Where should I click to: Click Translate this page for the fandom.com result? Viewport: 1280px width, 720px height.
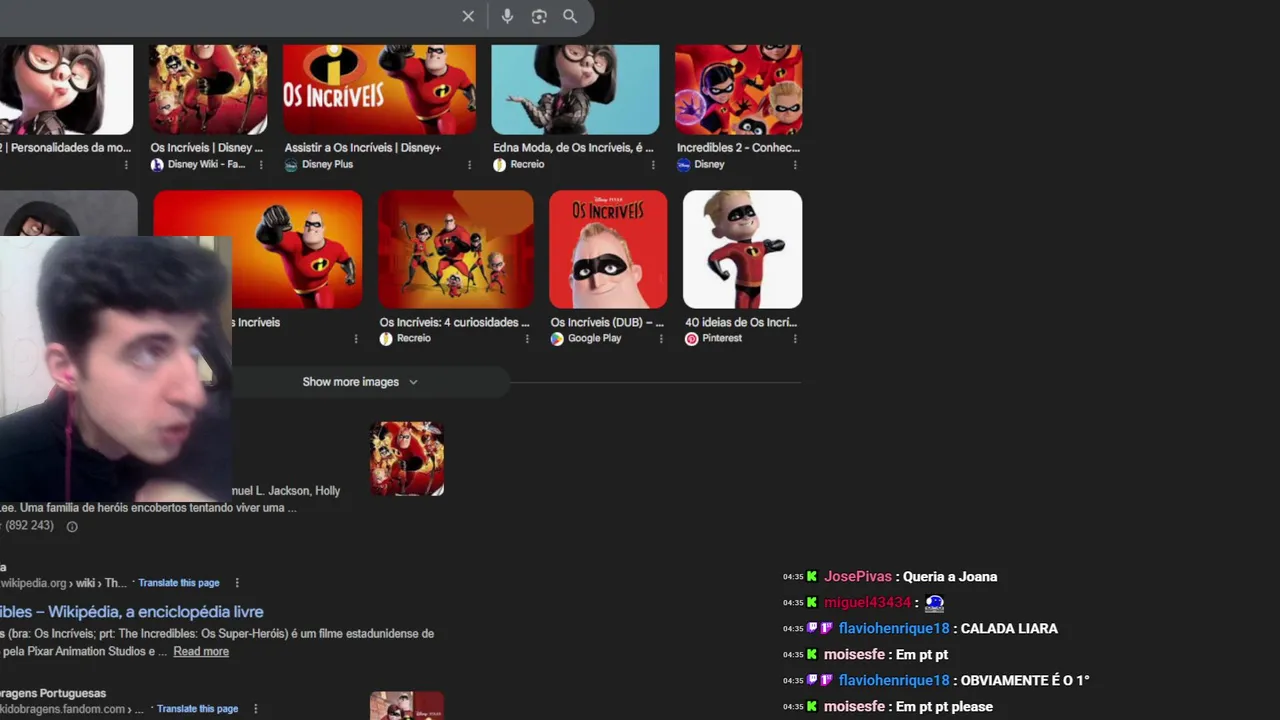pyautogui.click(x=197, y=709)
